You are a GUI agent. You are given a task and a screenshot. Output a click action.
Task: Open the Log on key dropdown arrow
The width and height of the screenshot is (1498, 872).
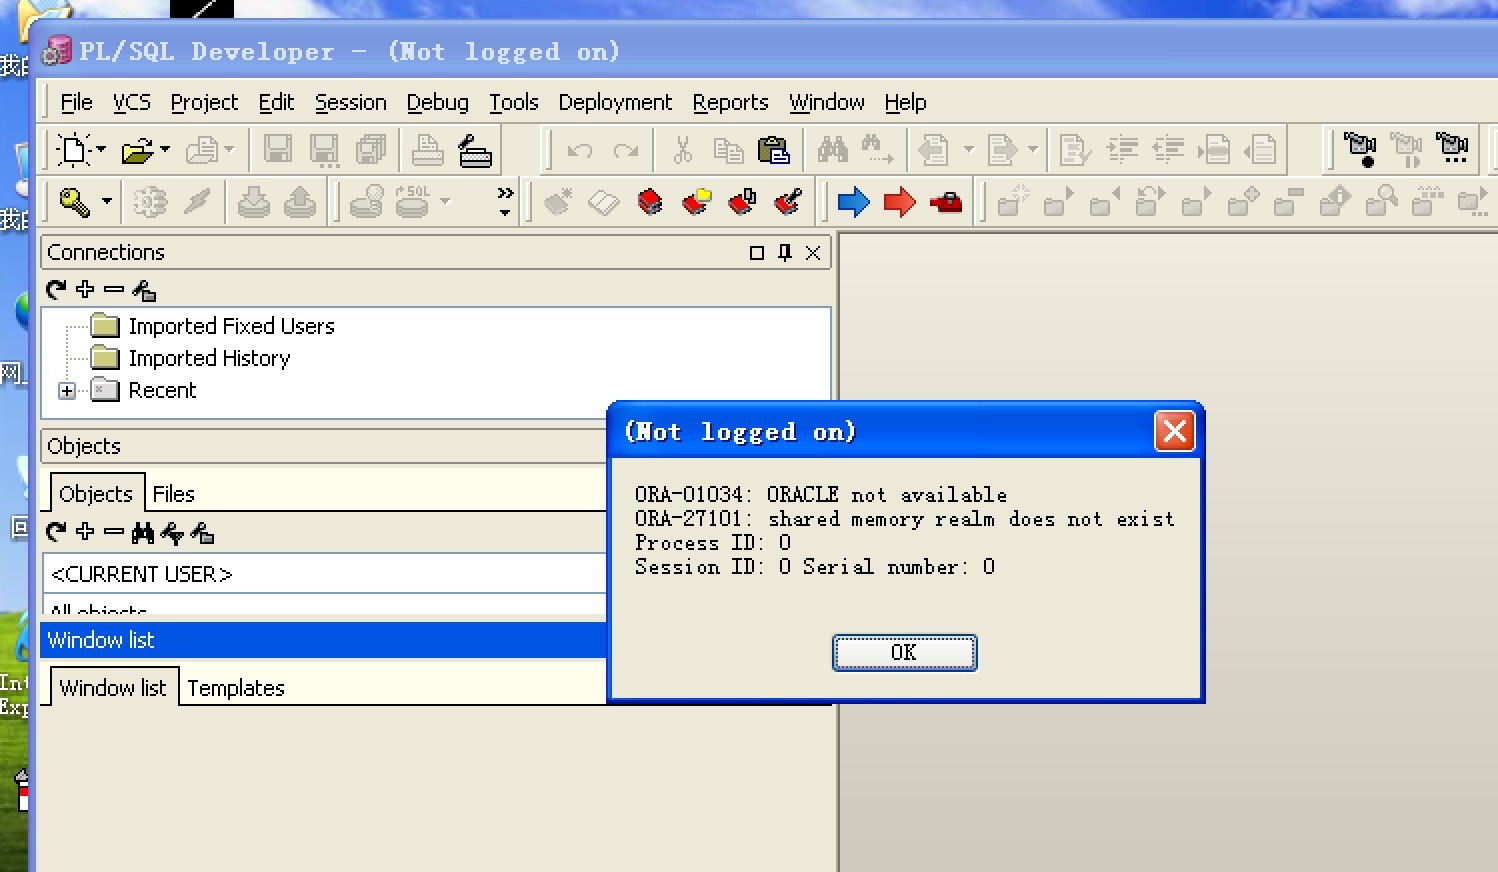click(x=107, y=202)
